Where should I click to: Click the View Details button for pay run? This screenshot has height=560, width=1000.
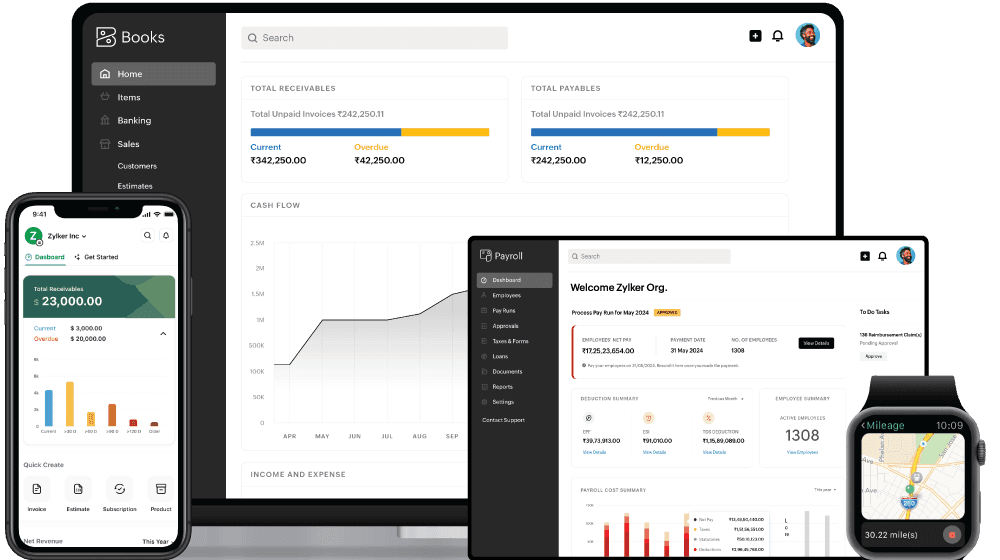(815, 343)
